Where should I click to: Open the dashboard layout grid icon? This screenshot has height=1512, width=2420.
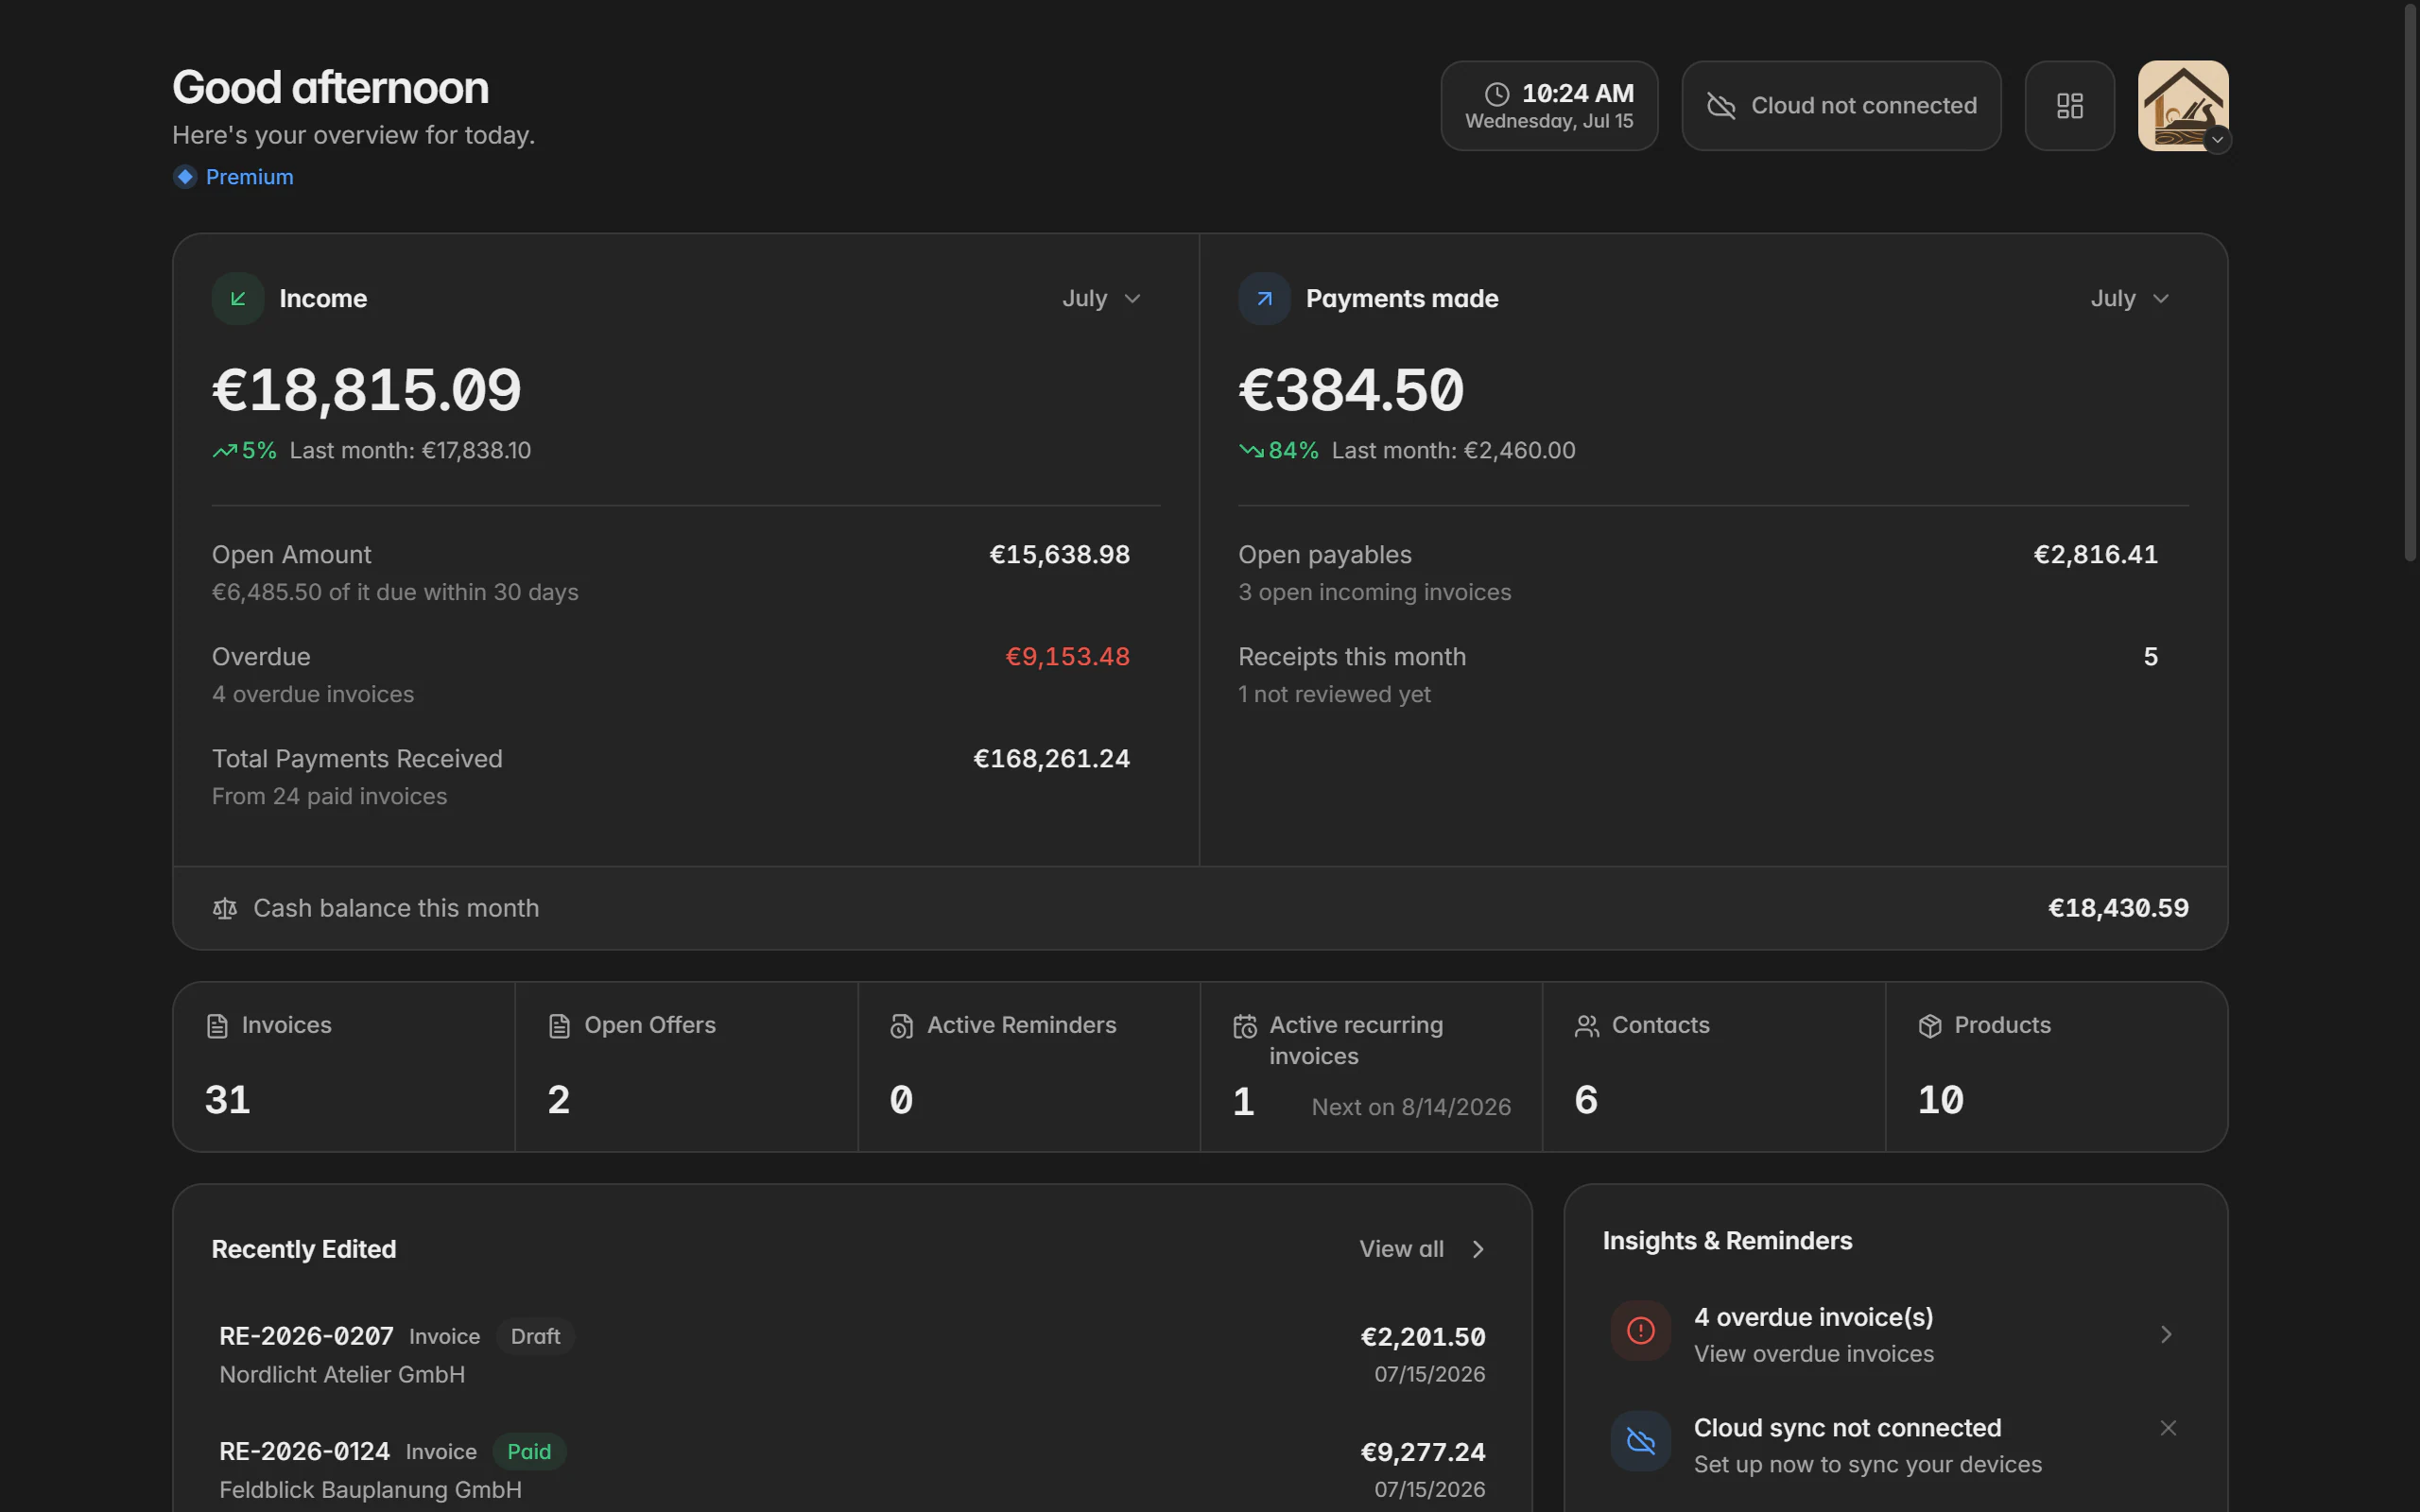[2069, 106]
